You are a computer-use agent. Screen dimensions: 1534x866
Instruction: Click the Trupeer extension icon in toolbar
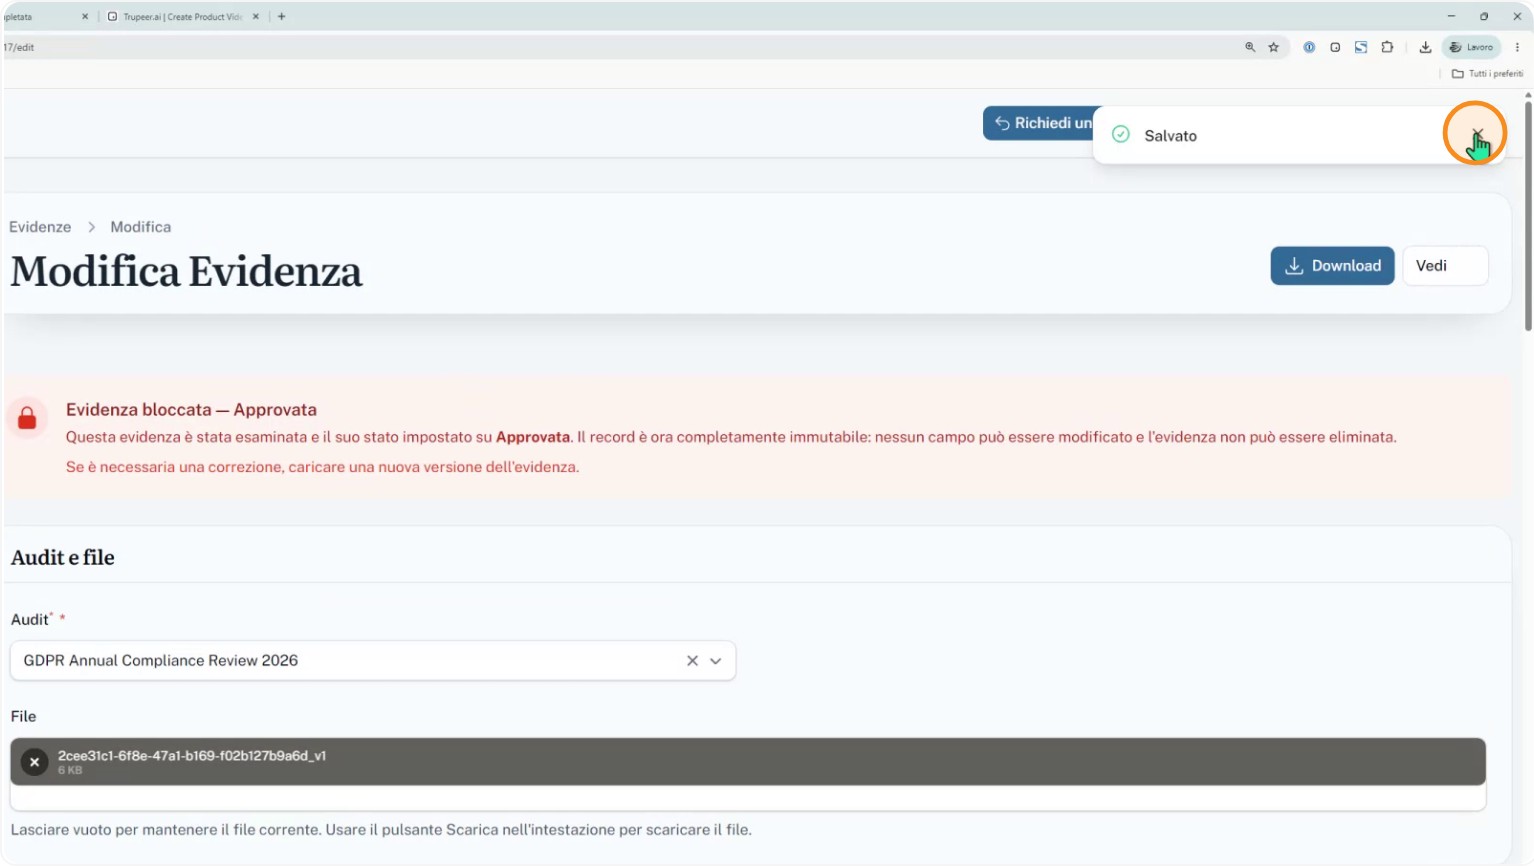pyautogui.click(x=1335, y=47)
